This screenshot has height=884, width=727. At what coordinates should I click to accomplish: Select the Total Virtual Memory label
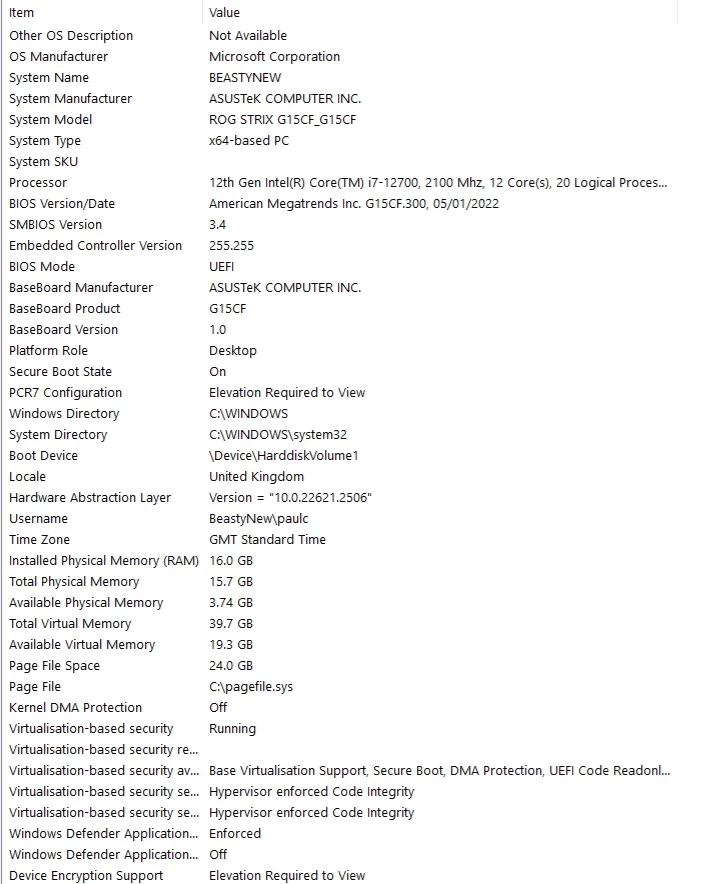(x=70, y=624)
